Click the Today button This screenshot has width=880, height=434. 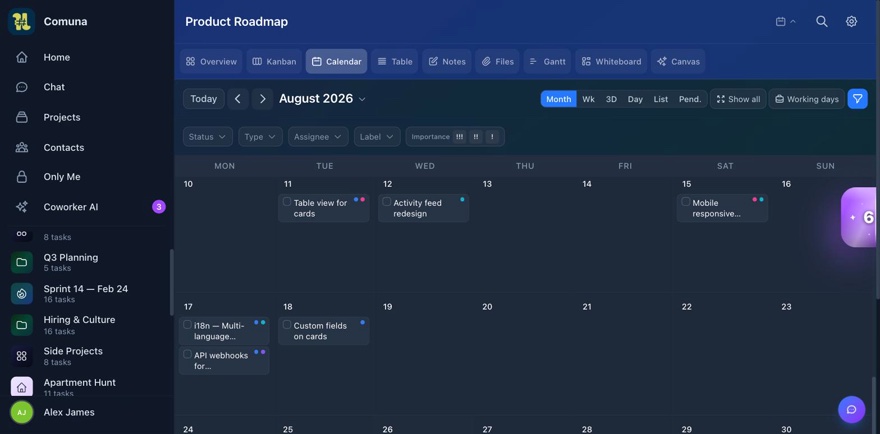pyautogui.click(x=204, y=99)
